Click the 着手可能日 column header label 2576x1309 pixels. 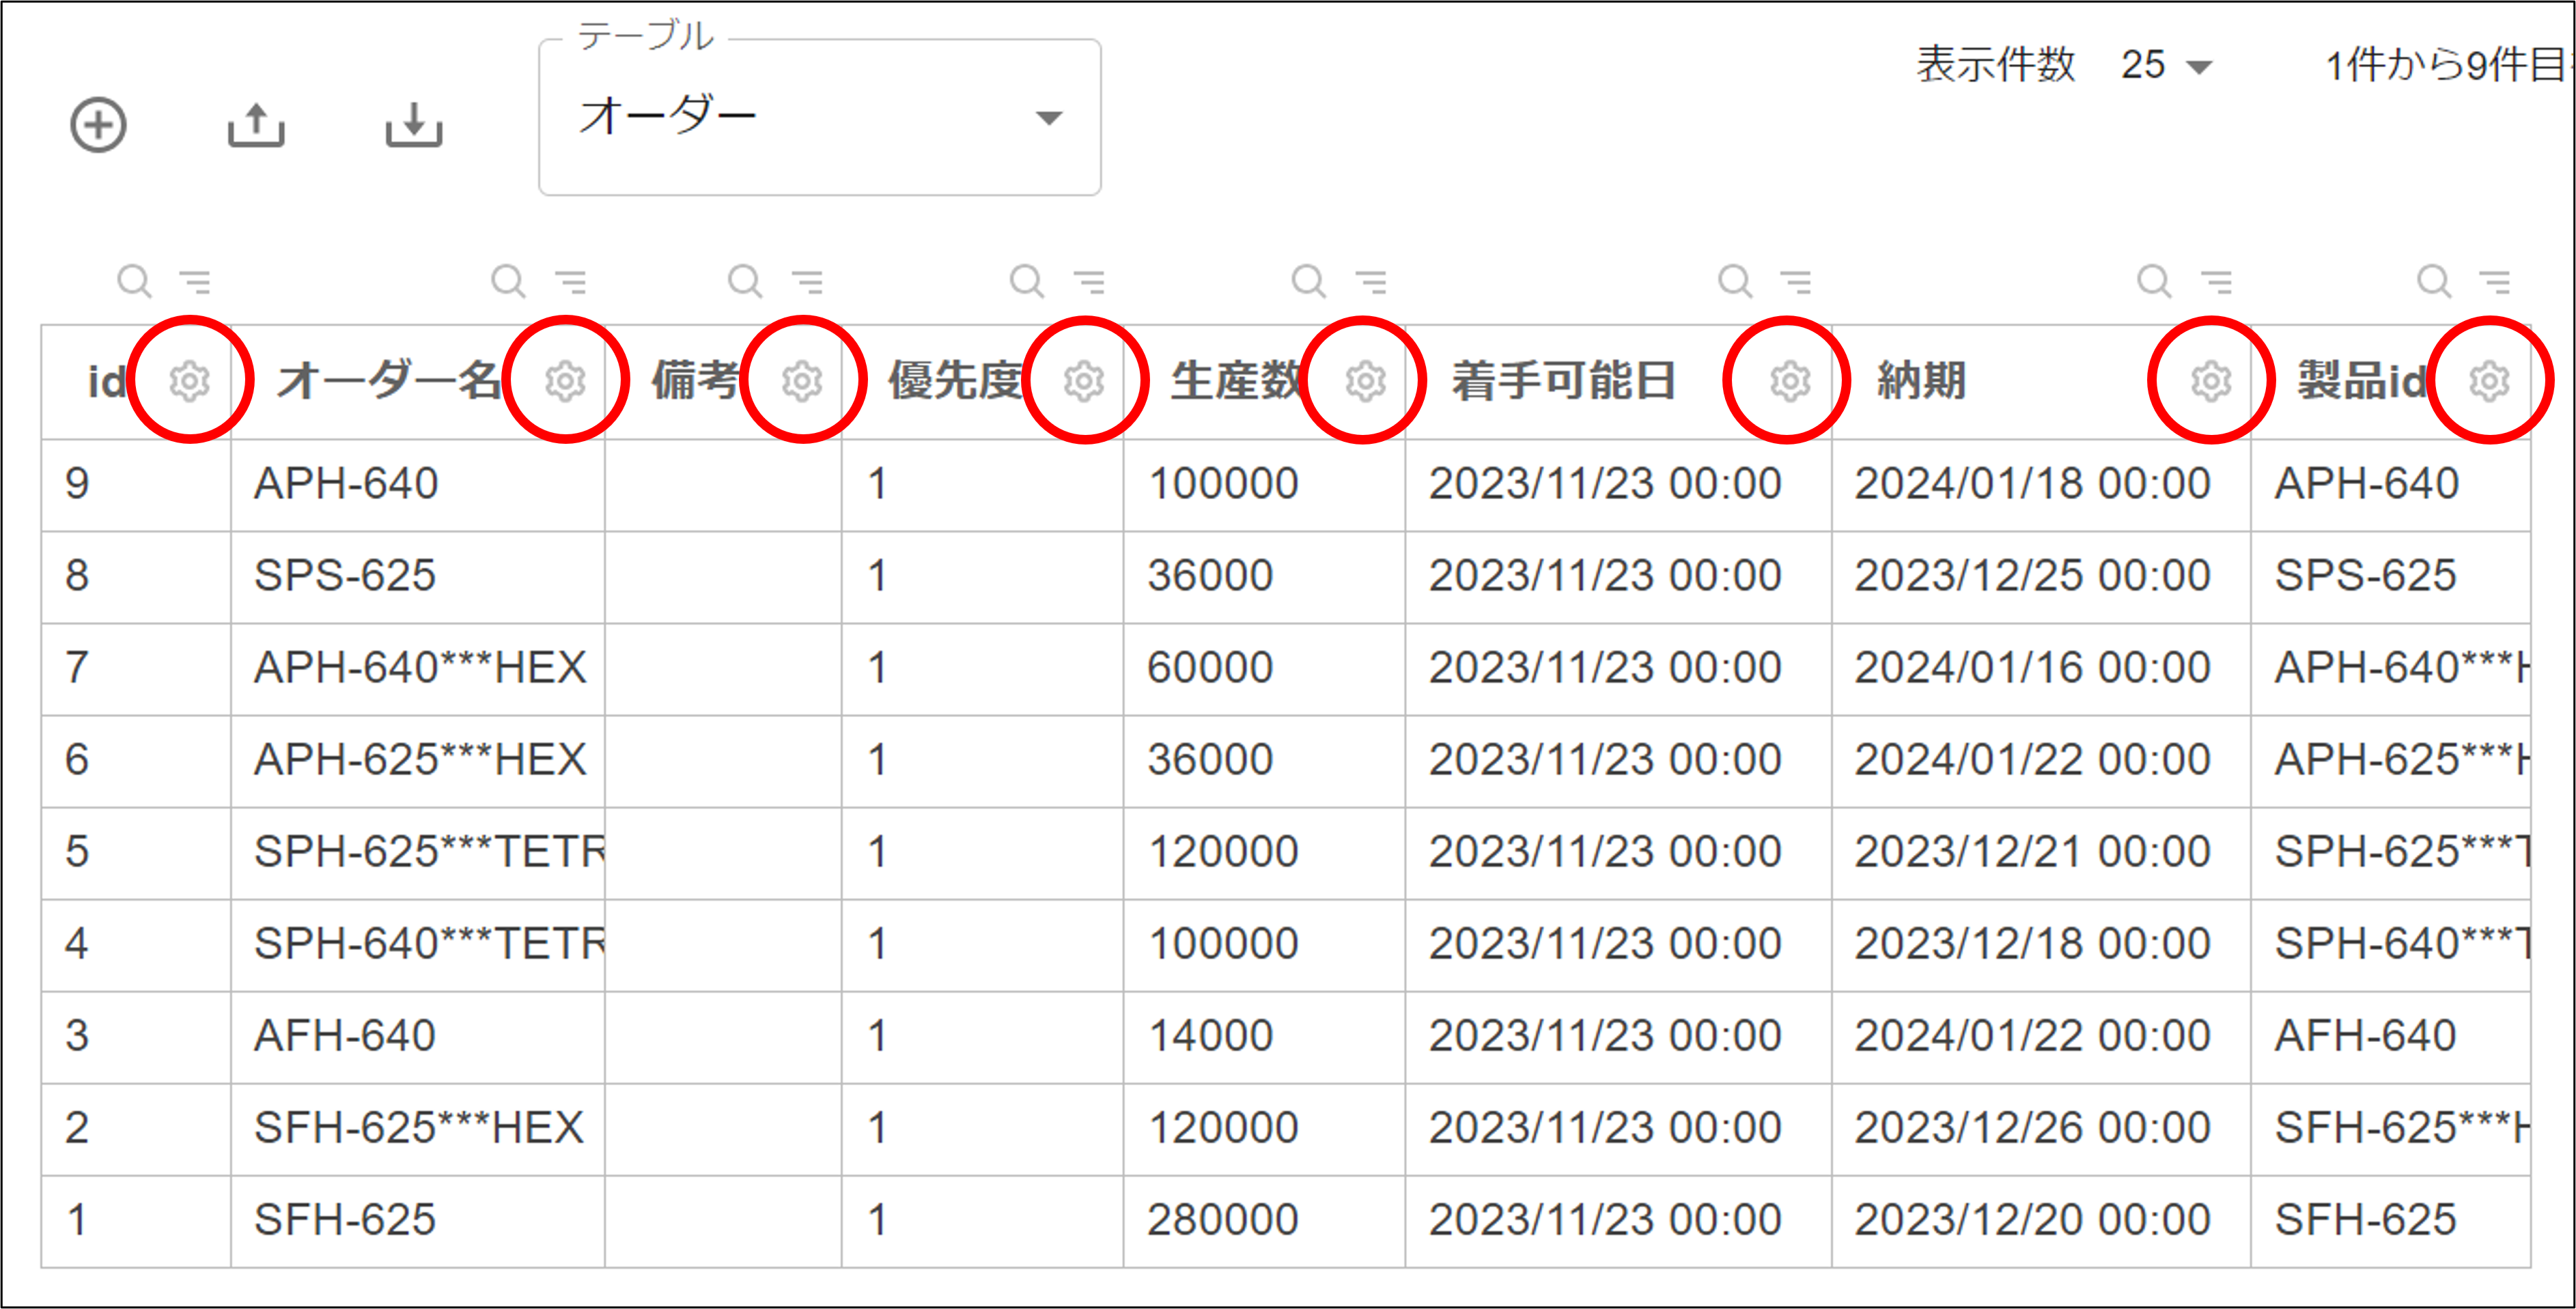point(1564,381)
